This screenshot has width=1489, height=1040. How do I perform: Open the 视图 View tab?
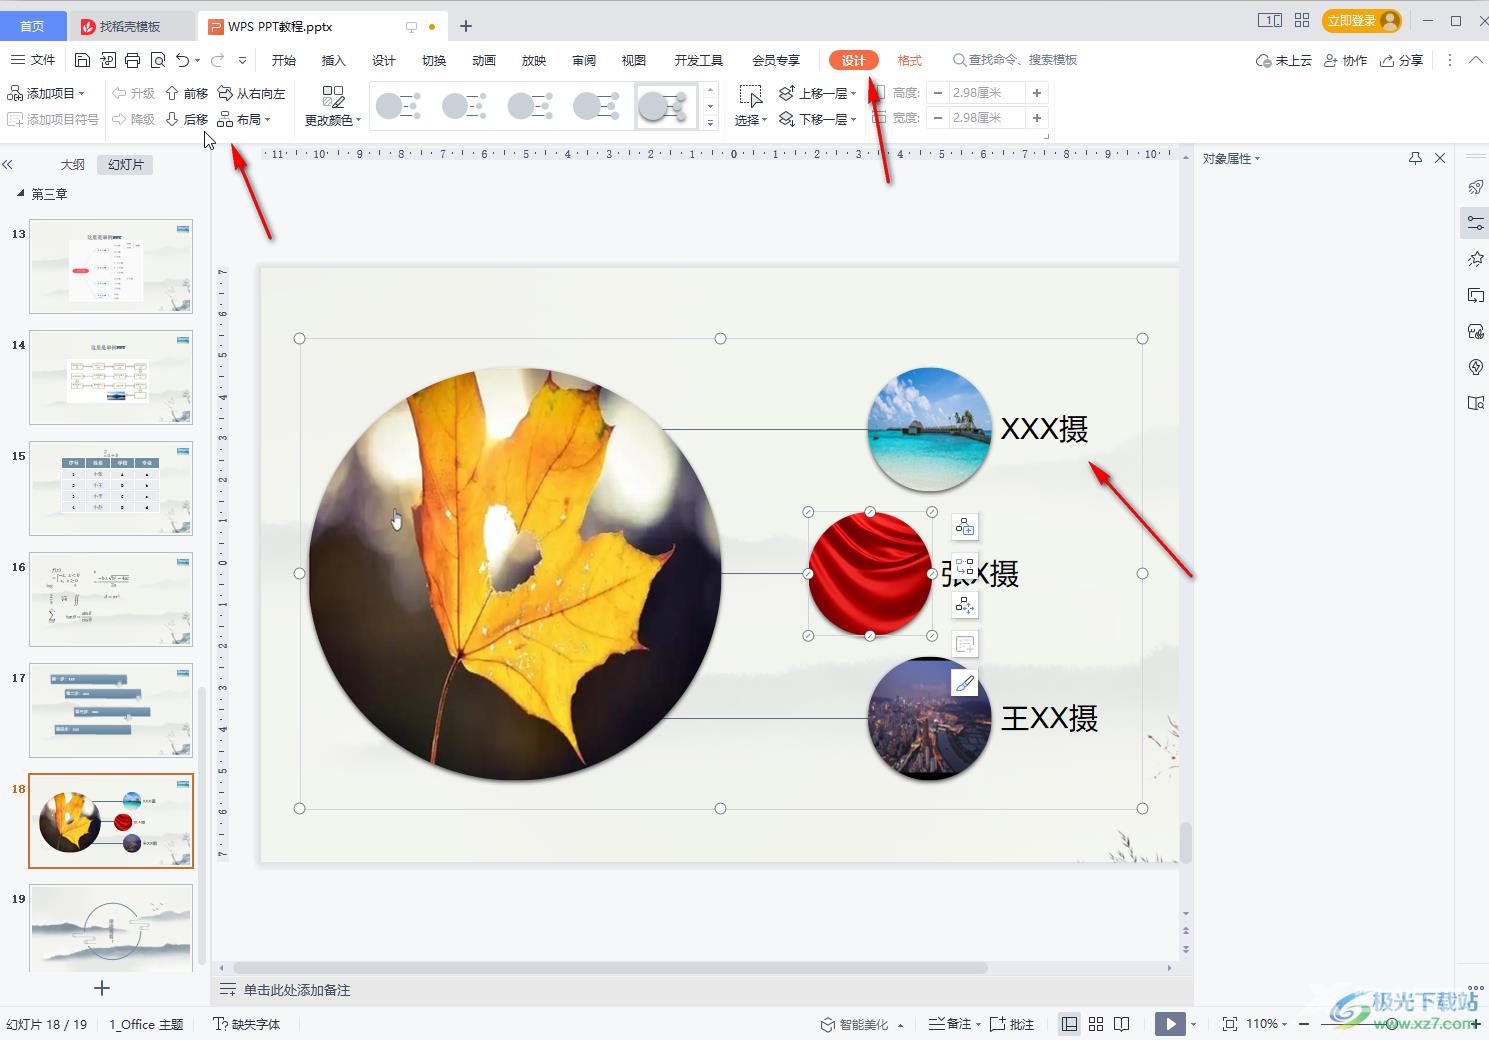click(x=634, y=60)
